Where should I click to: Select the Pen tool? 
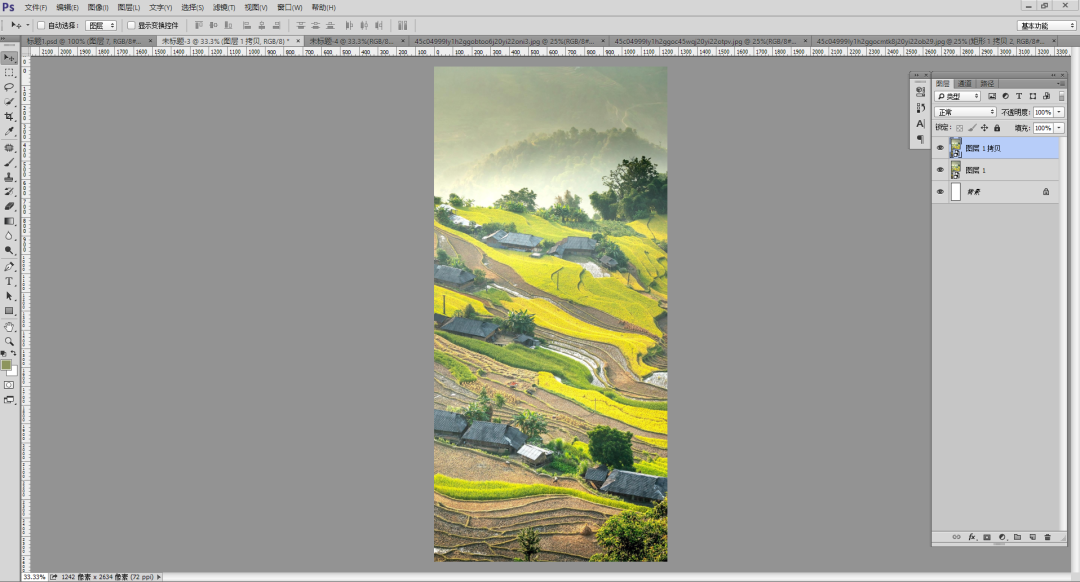pos(9,267)
